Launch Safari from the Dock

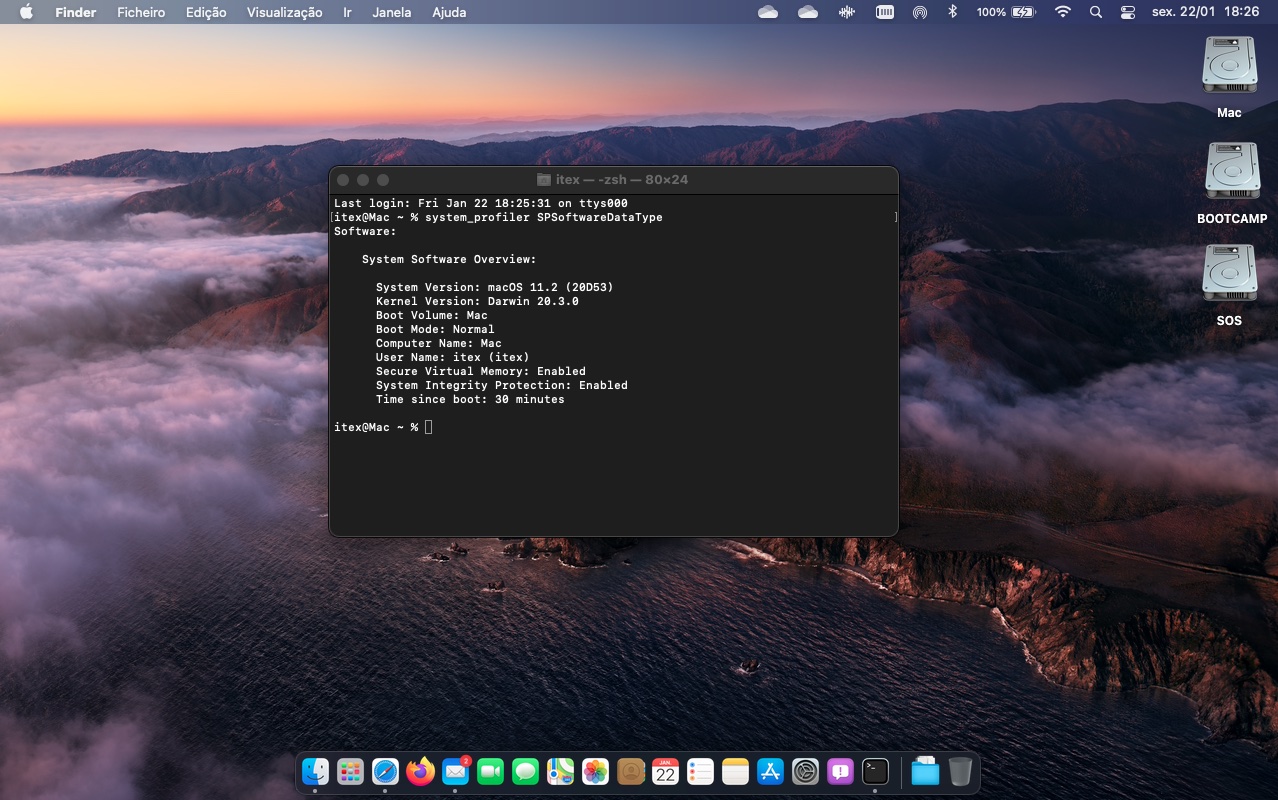385,772
